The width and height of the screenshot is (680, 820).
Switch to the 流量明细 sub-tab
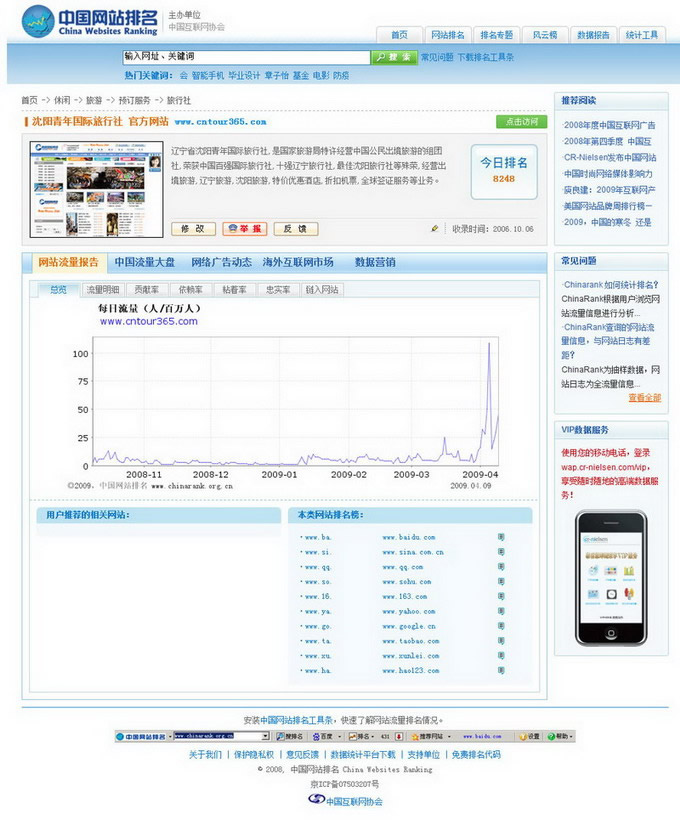coord(102,290)
